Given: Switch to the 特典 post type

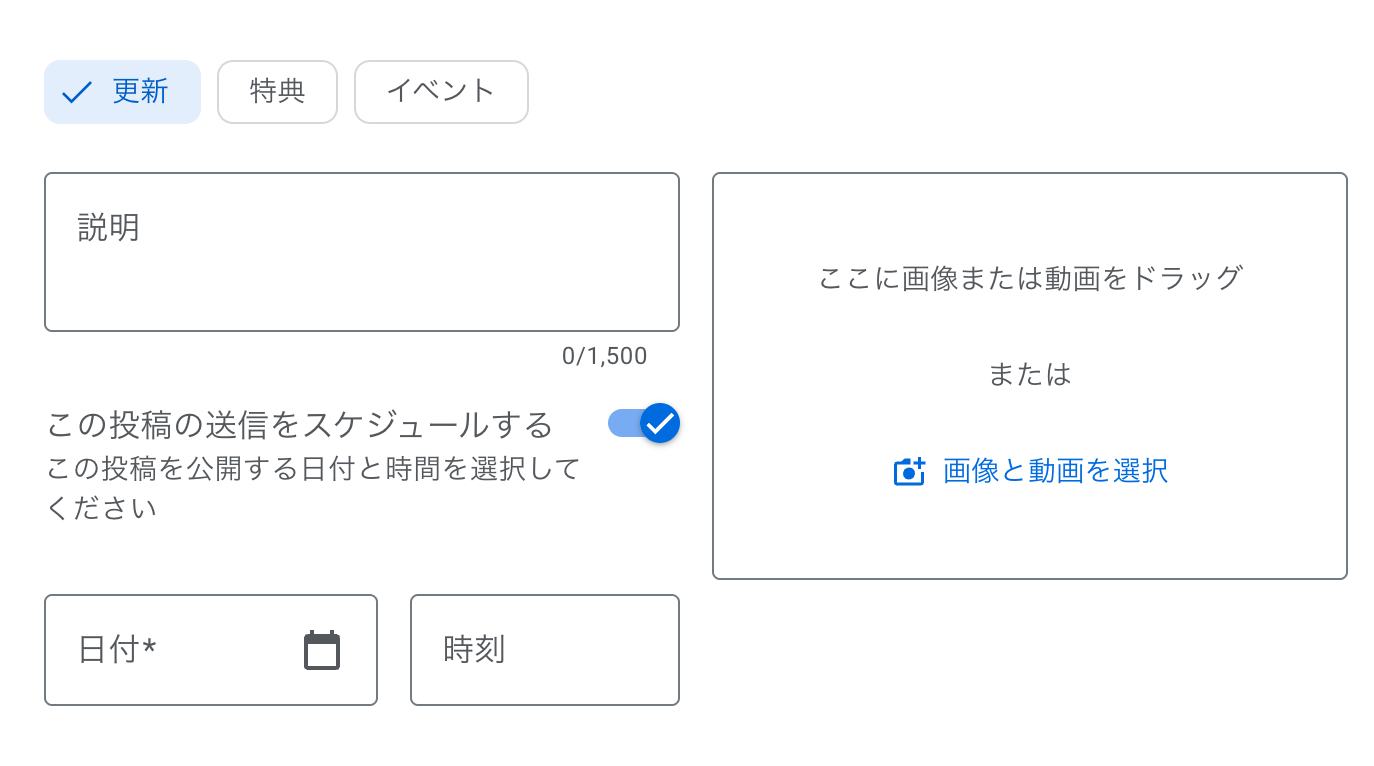Looking at the screenshot, I should pyautogui.click(x=277, y=92).
